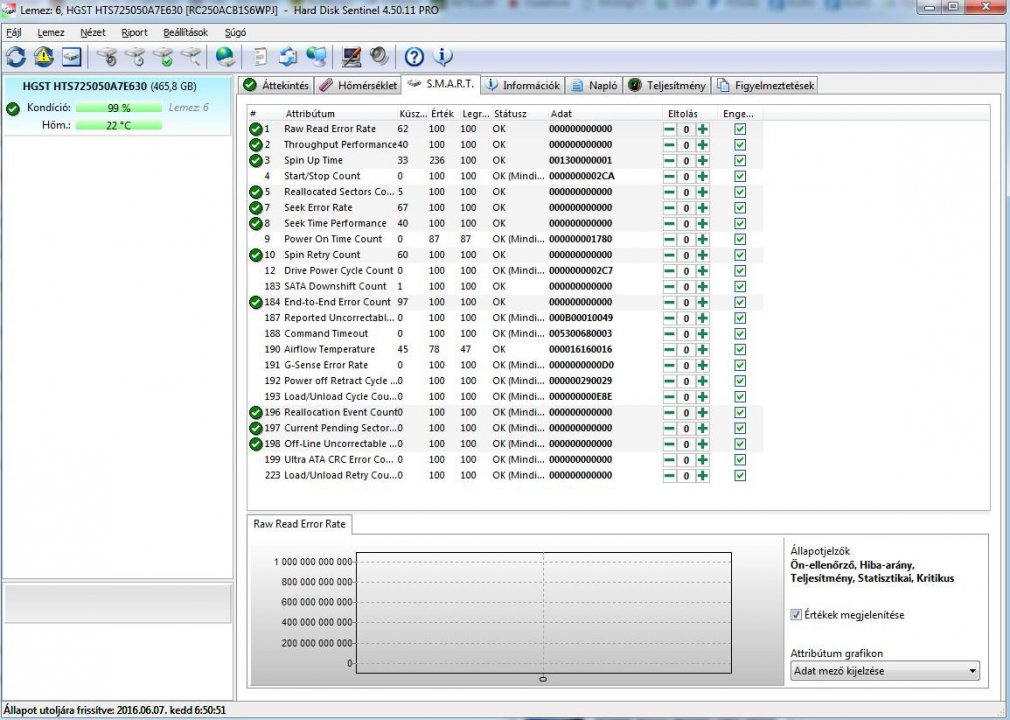The width and height of the screenshot is (1010, 720).
Task: Click green check icon of Reallocation Event Count
Action: [256, 413]
